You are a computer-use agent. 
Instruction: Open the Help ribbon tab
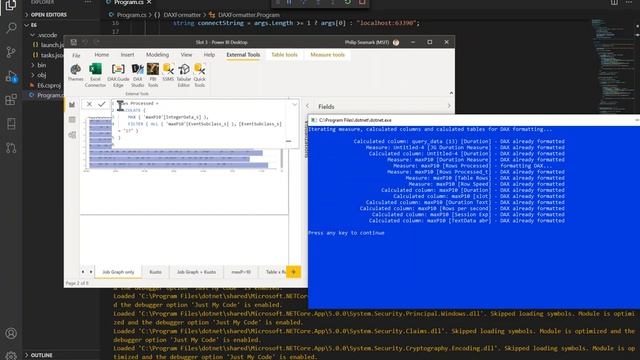209,55
